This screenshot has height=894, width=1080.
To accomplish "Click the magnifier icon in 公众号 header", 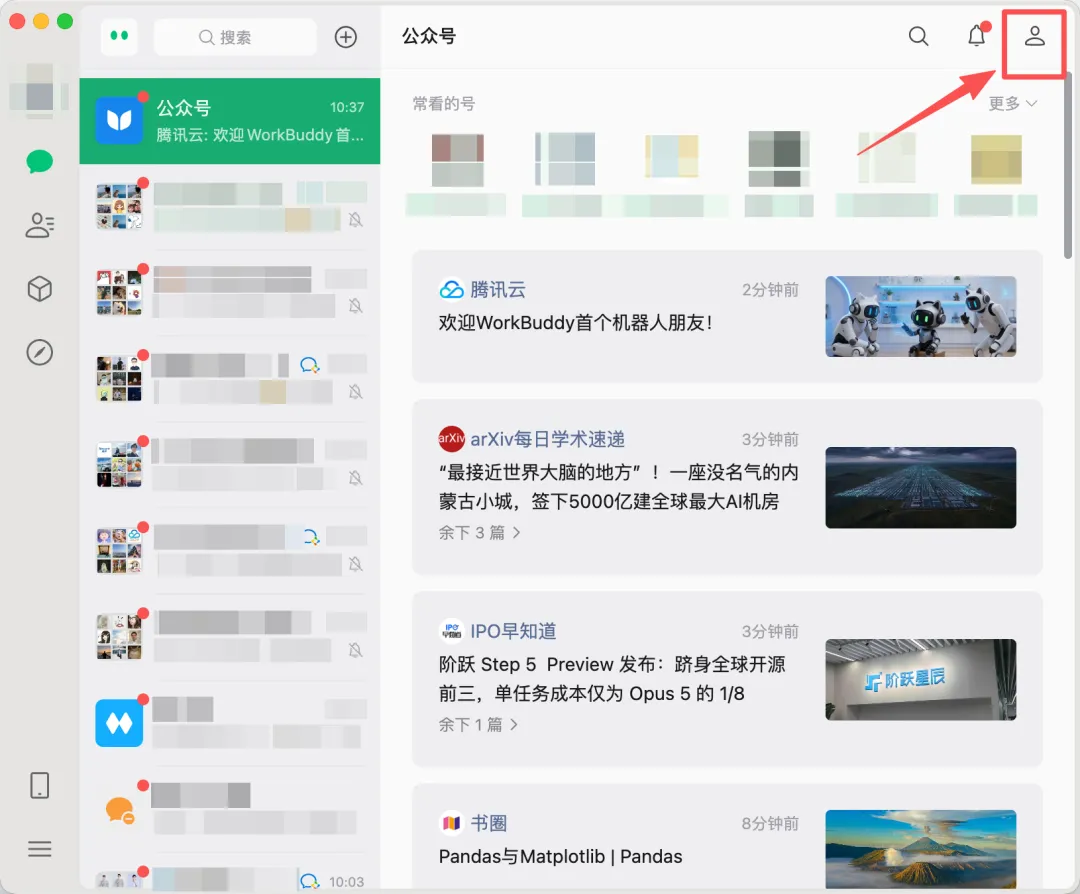I will 918,36.
